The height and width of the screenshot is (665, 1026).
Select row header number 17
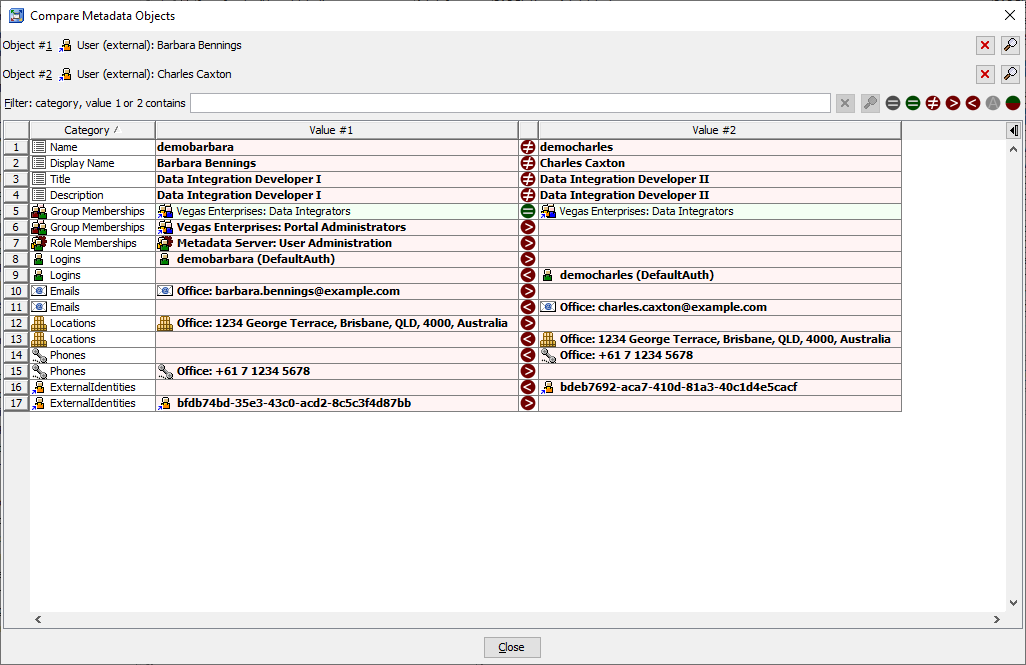coord(16,403)
